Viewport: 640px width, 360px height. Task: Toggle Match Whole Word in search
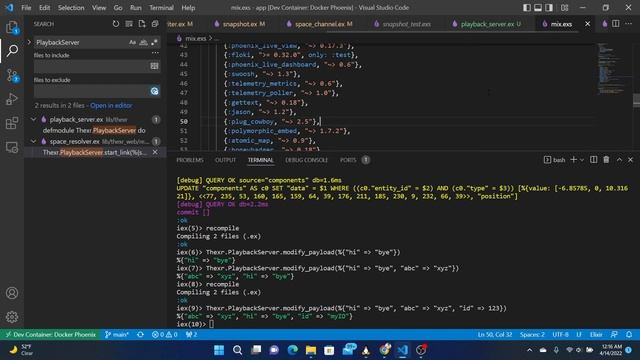143,42
